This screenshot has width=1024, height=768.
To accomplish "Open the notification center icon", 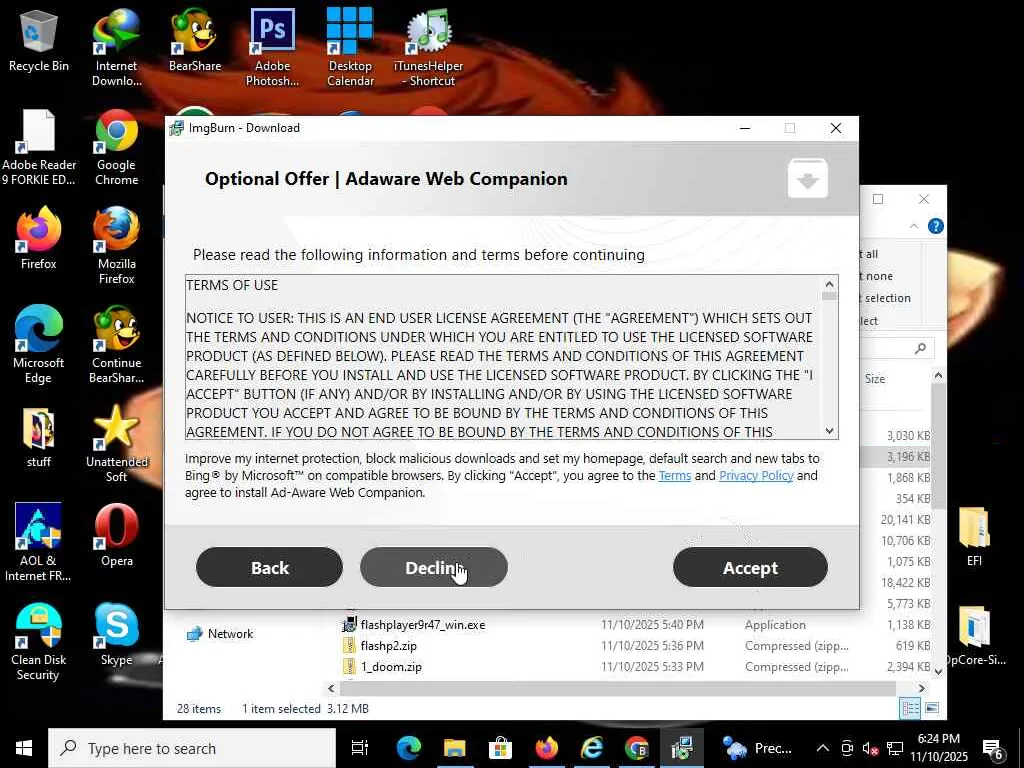I will point(993,748).
